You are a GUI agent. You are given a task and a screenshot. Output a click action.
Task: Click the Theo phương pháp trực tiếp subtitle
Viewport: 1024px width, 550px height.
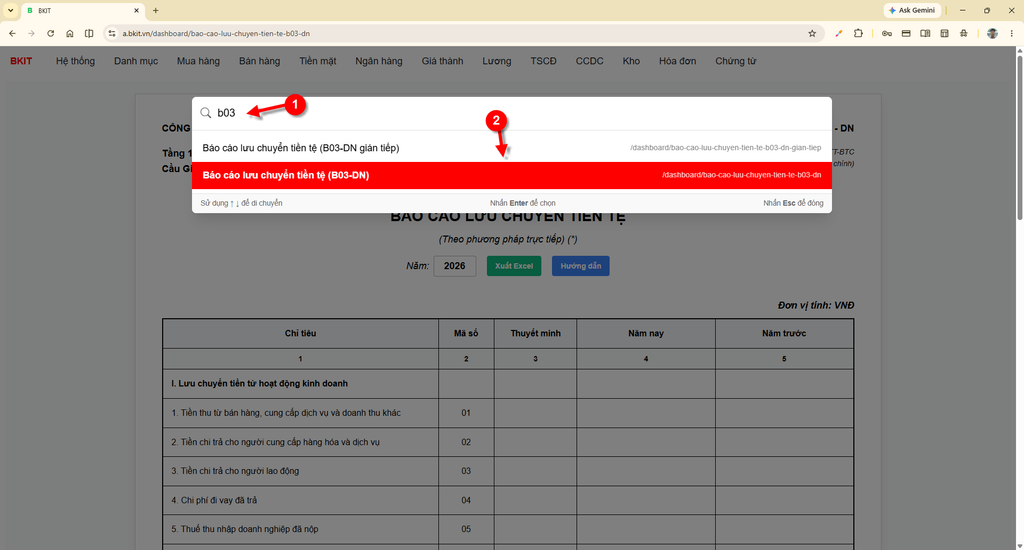[x=507, y=239]
